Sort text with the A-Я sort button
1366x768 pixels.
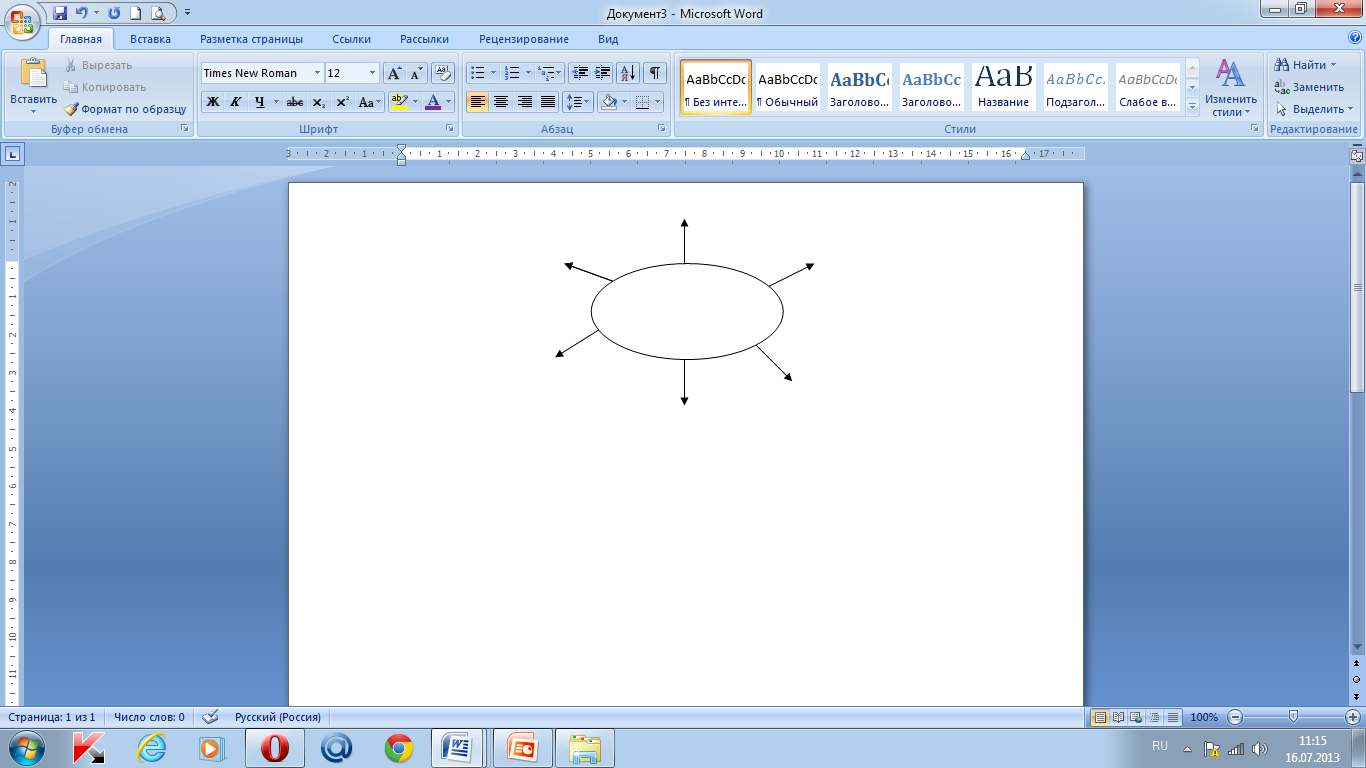pyautogui.click(x=628, y=73)
